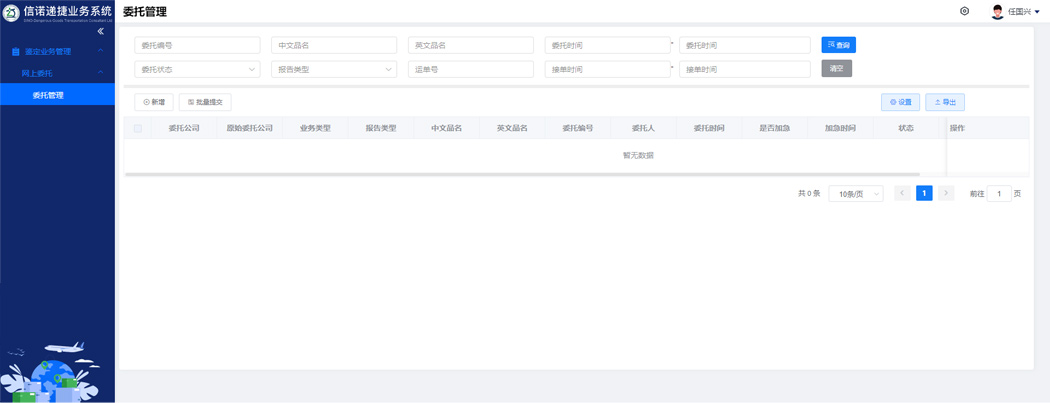Screen dimensions: 1050x403
Task: Click the settings gear icon in top header
Action: click(x=964, y=11)
